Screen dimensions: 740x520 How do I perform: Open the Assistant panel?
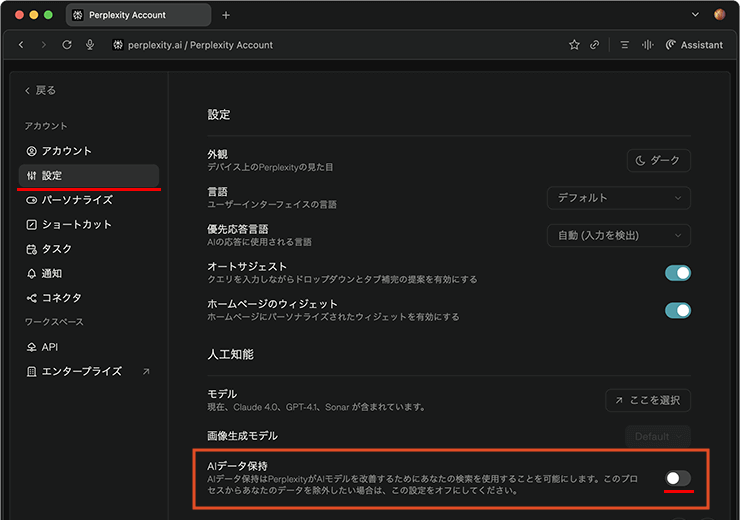694,45
